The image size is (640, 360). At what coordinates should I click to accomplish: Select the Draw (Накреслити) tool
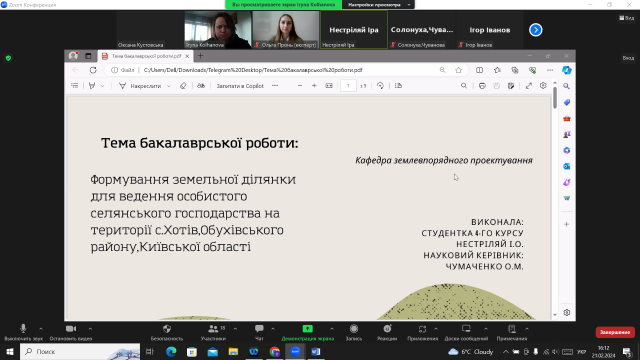pyautogui.click(x=140, y=86)
